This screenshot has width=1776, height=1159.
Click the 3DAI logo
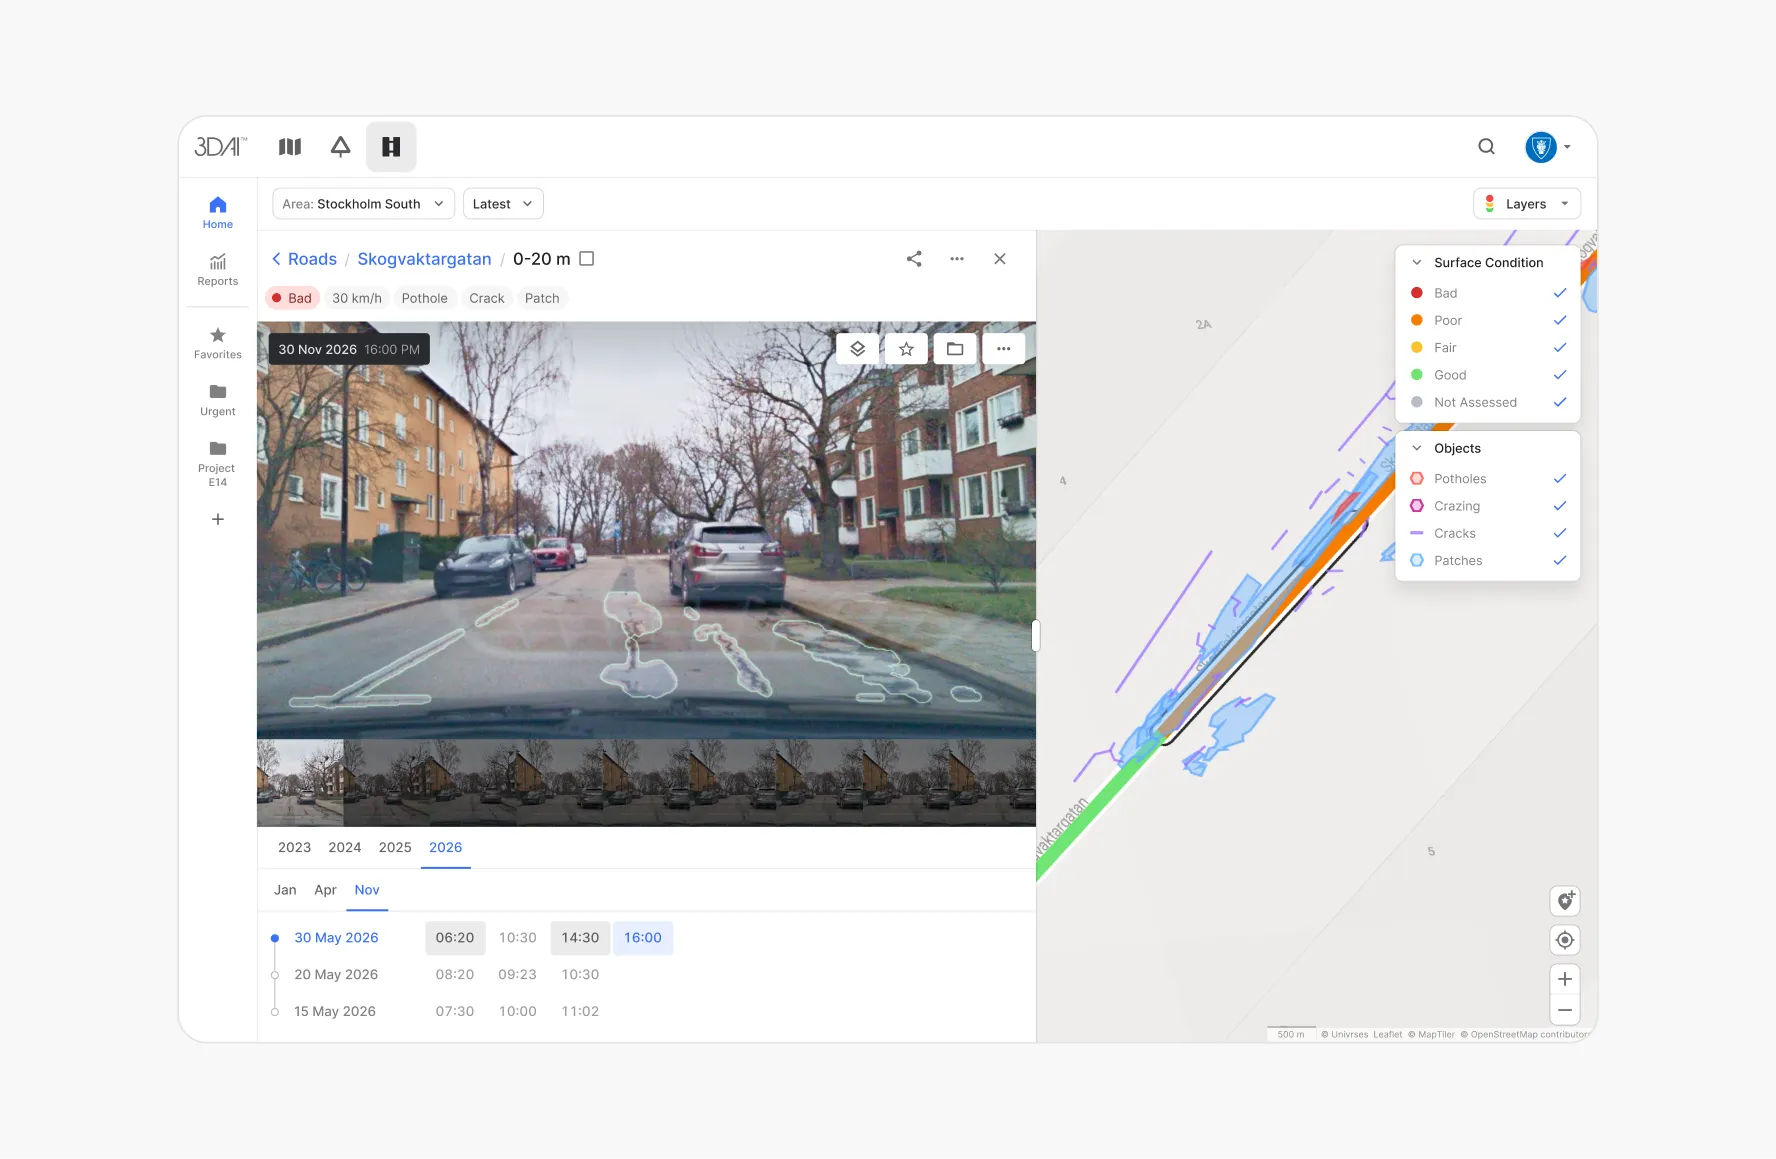click(x=220, y=147)
